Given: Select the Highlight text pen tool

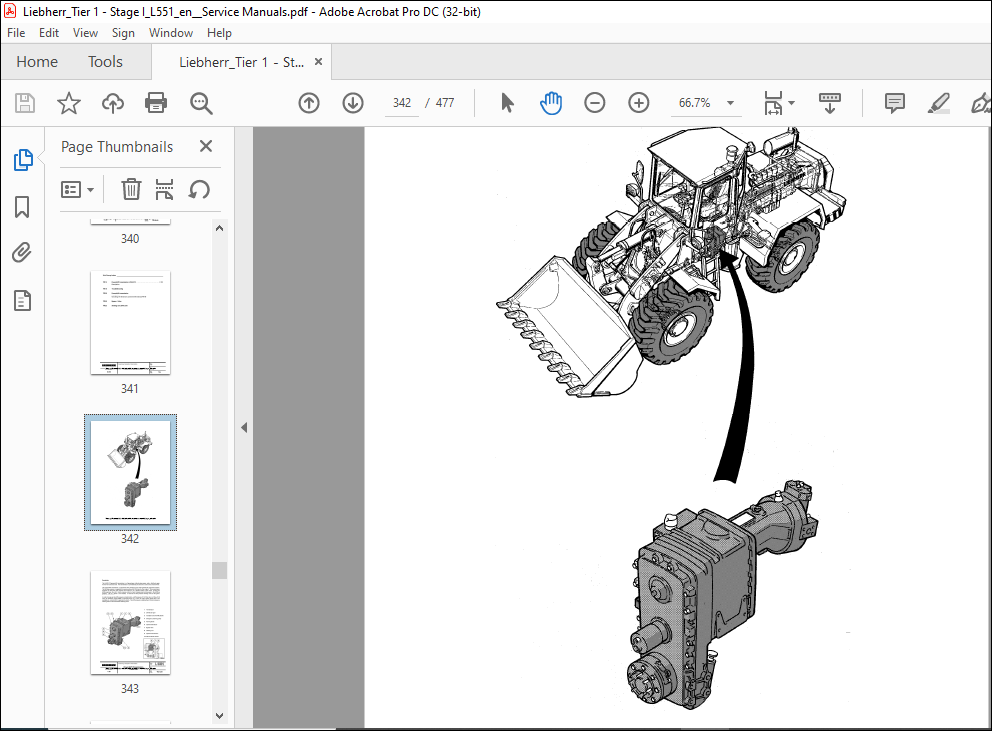Looking at the screenshot, I should 939,103.
